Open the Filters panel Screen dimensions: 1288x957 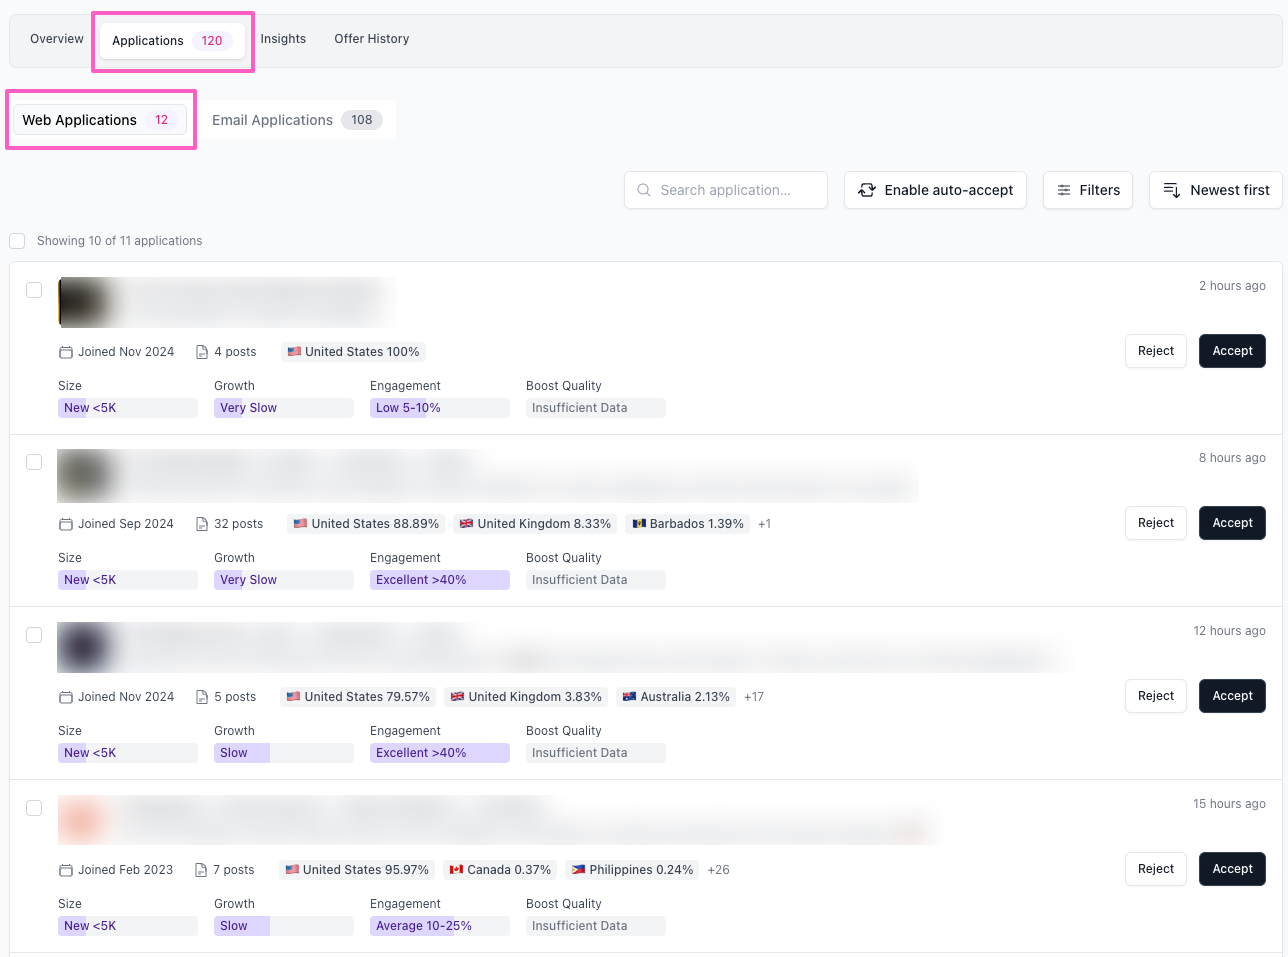point(1088,190)
